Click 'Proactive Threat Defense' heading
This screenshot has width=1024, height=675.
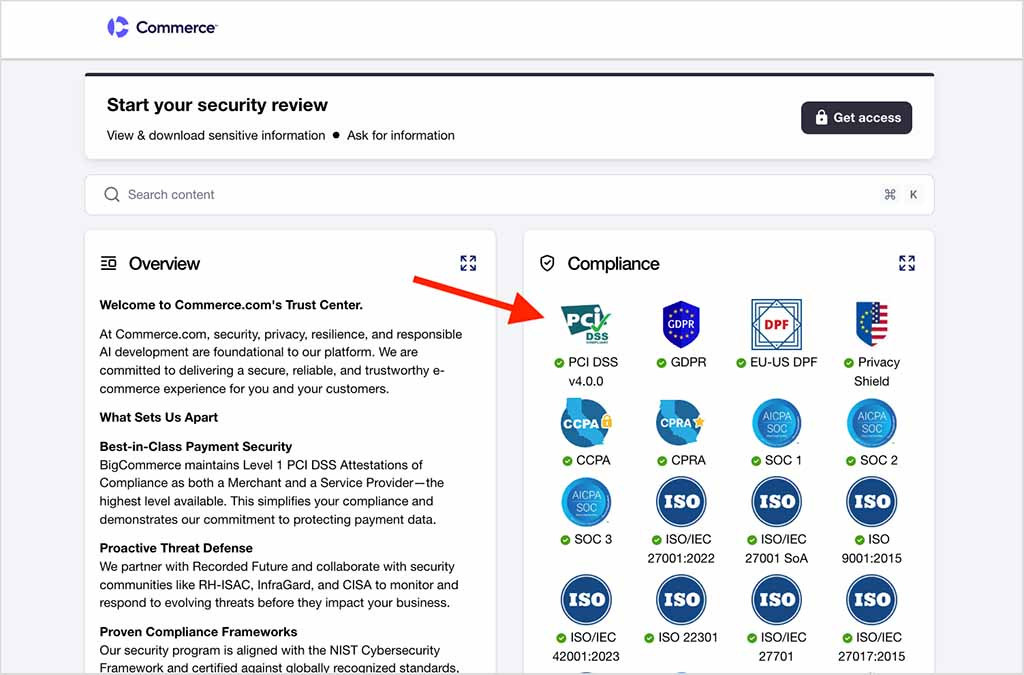pyautogui.click(x=176, y=548)
